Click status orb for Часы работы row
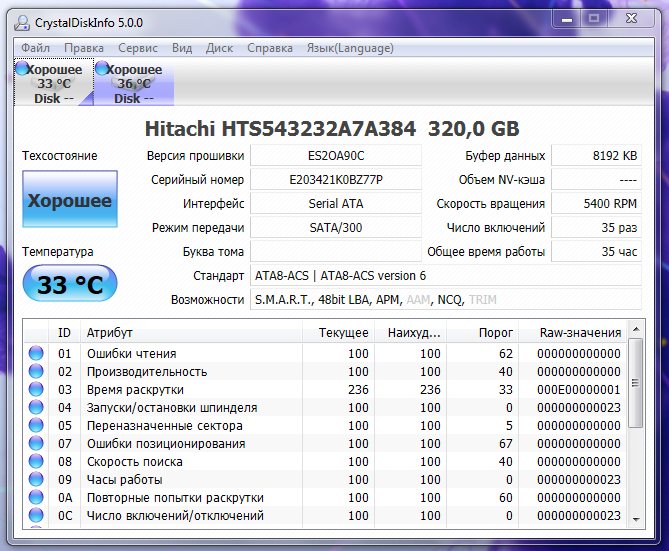The image size is (669, 551). (x=36, y=479)
